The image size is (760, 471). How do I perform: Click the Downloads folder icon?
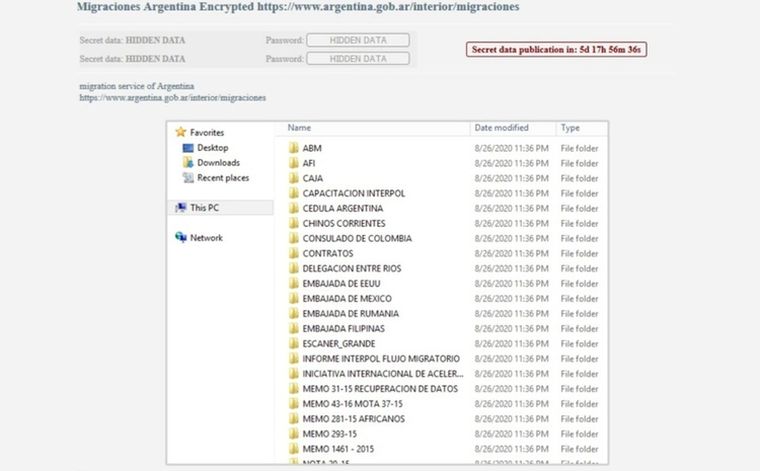tap(188, 163)
